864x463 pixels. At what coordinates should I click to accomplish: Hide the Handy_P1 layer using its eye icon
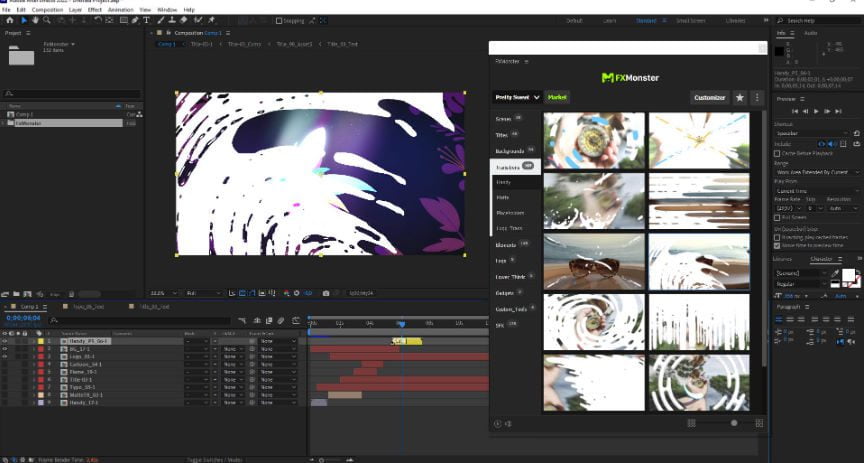coord(6,341)
